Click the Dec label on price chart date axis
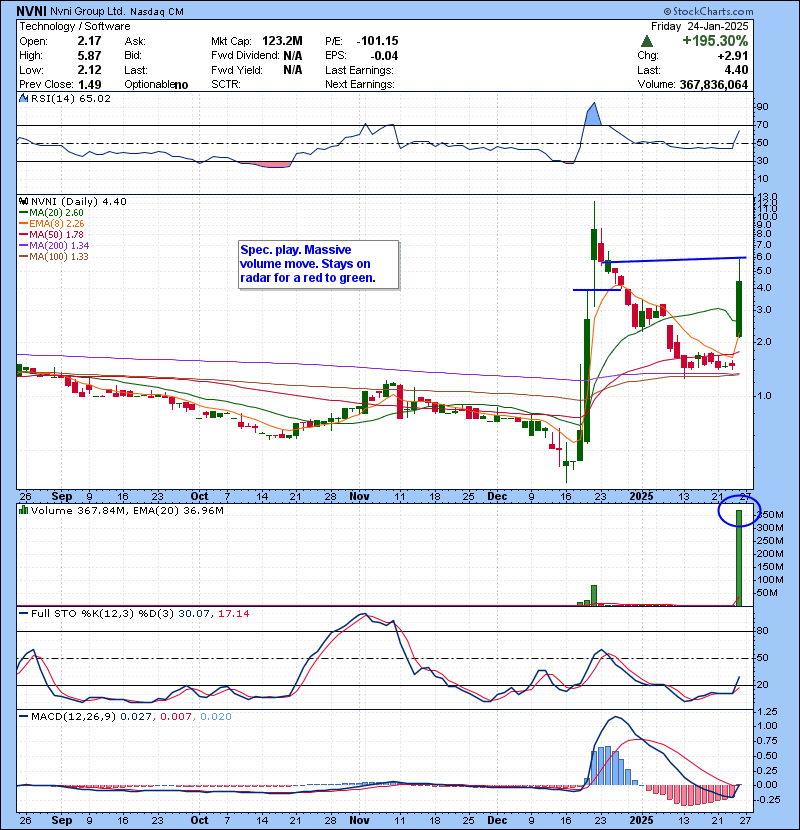800x830 pixels. tap(497, 497)
